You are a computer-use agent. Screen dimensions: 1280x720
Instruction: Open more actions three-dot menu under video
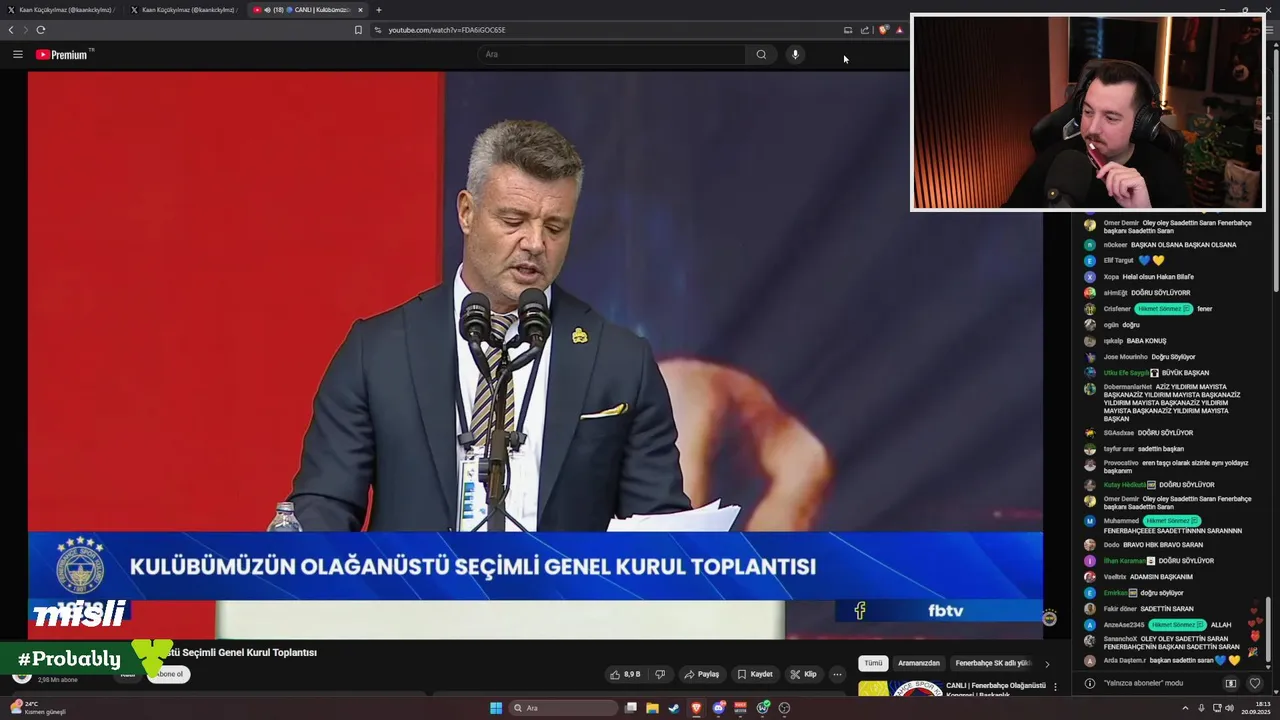(x=838, y=674)
